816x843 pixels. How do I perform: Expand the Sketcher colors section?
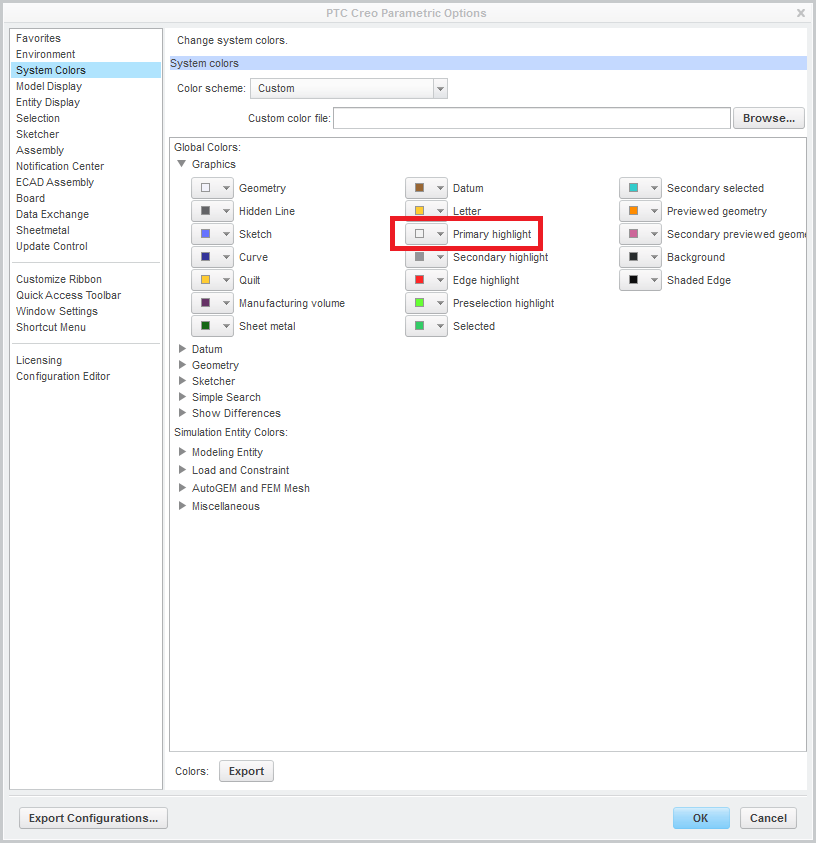[182, 381]
